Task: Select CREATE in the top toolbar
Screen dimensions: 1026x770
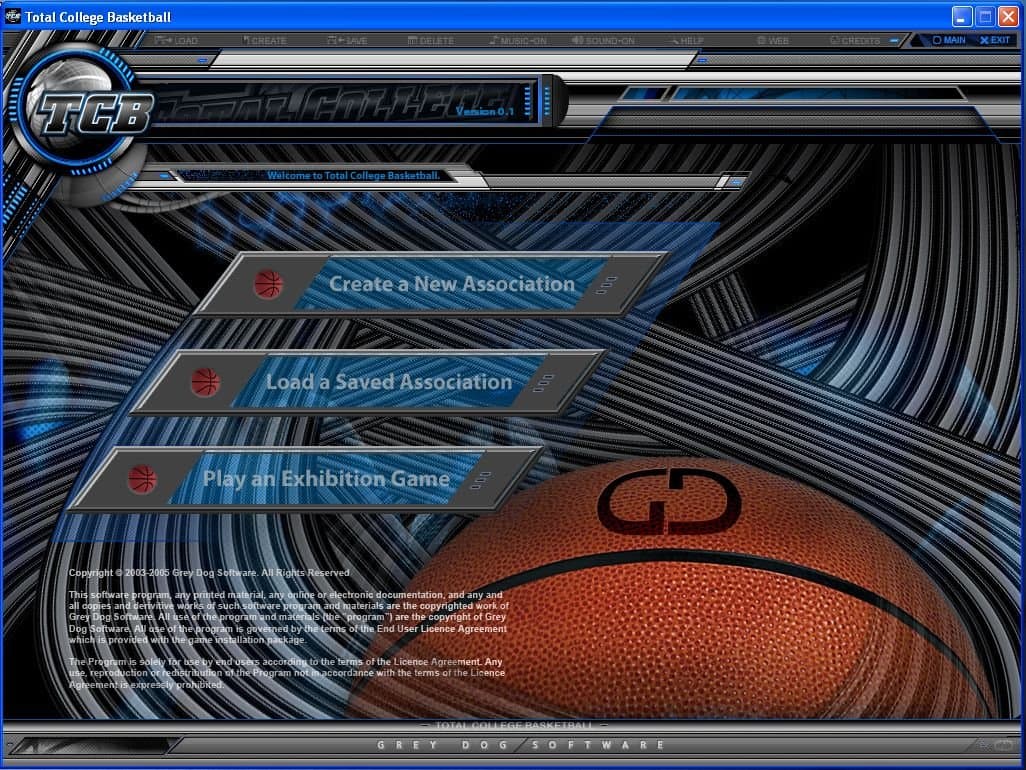Action: (x=265, y=41)
